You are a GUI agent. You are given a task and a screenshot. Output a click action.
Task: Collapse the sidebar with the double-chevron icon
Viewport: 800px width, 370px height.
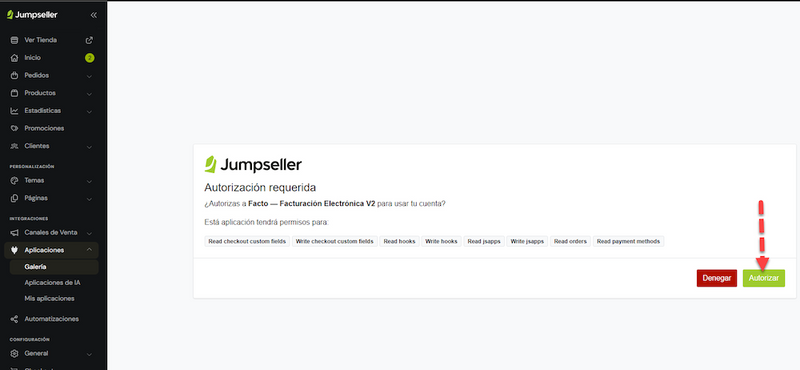pos(93,15)
